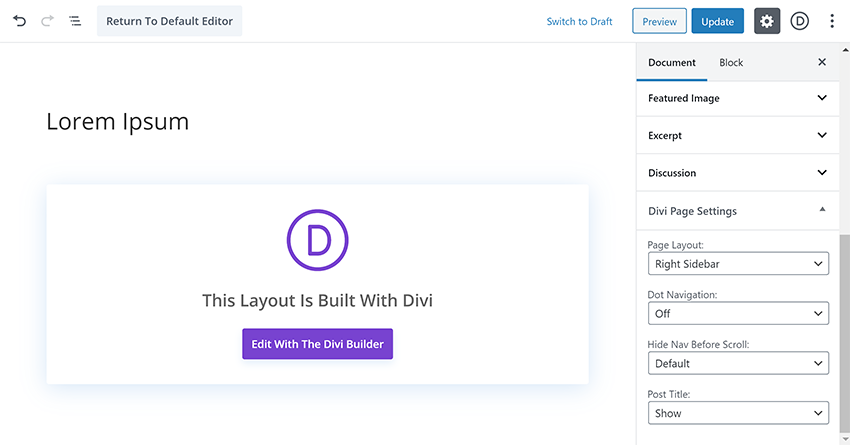The width and height of the screenshot is (850, 445).
Task: Open Divi circle D icon in toolbar
Action: click(x=800, y=21)
